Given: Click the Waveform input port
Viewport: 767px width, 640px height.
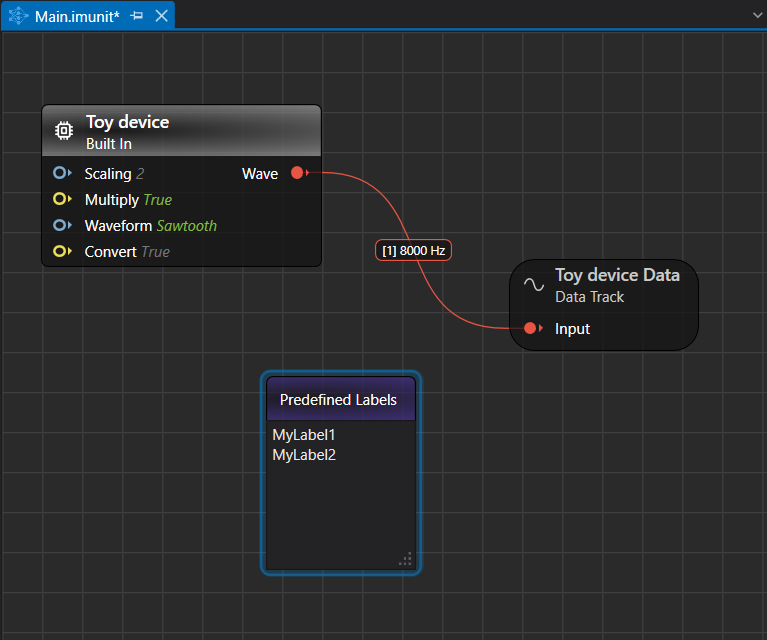Looking at the screenshot, I should coord(61,225).
